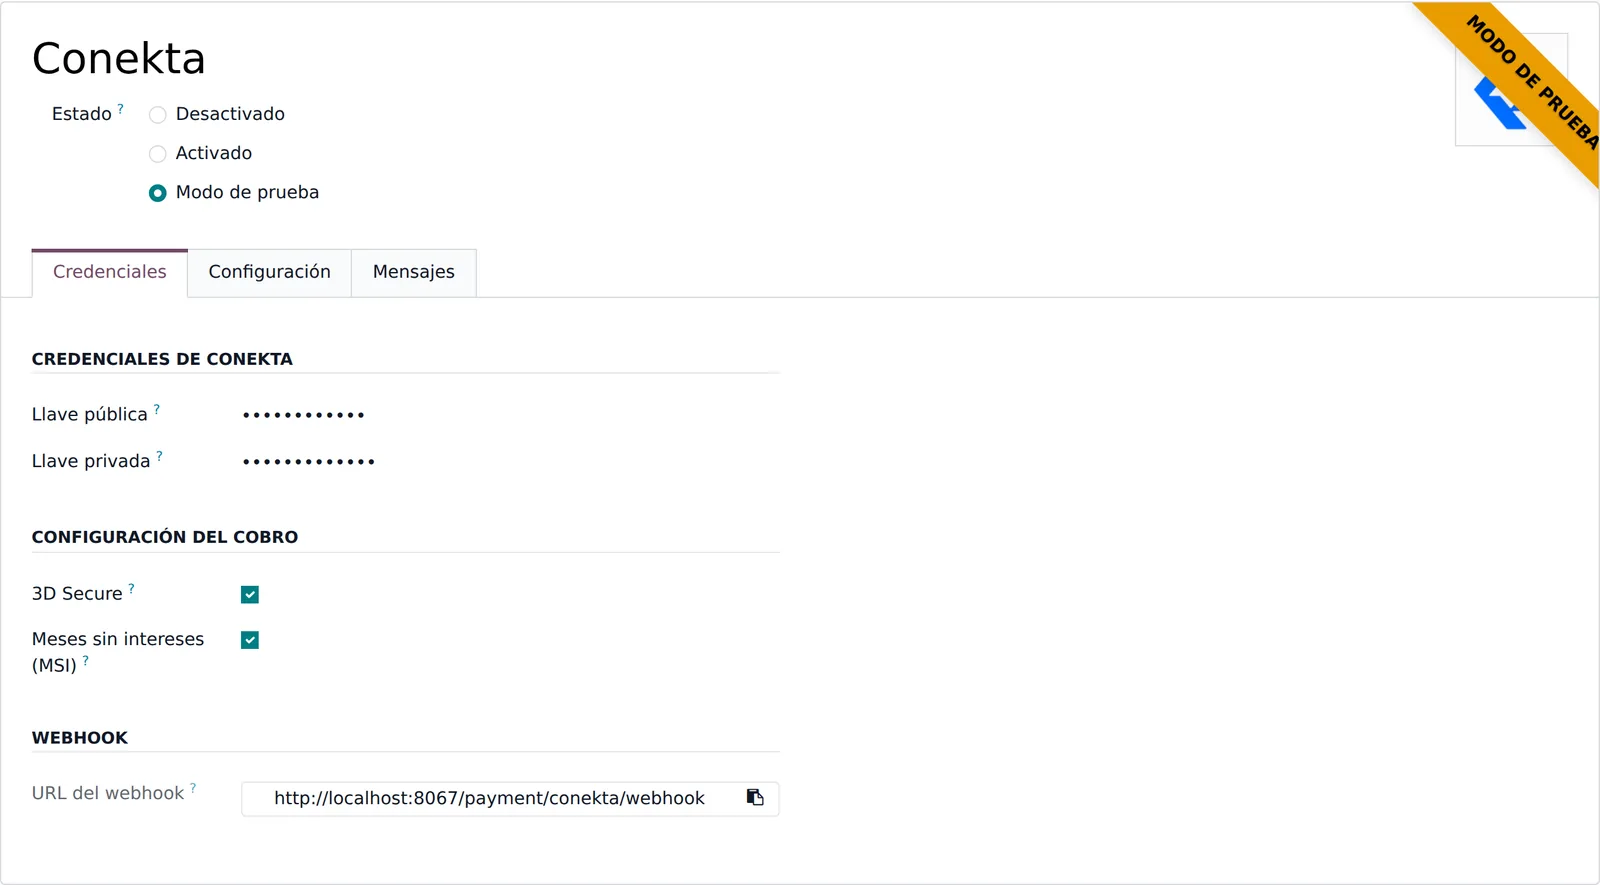
Task: Select the webhook URL text
Action: coord(489,798)
